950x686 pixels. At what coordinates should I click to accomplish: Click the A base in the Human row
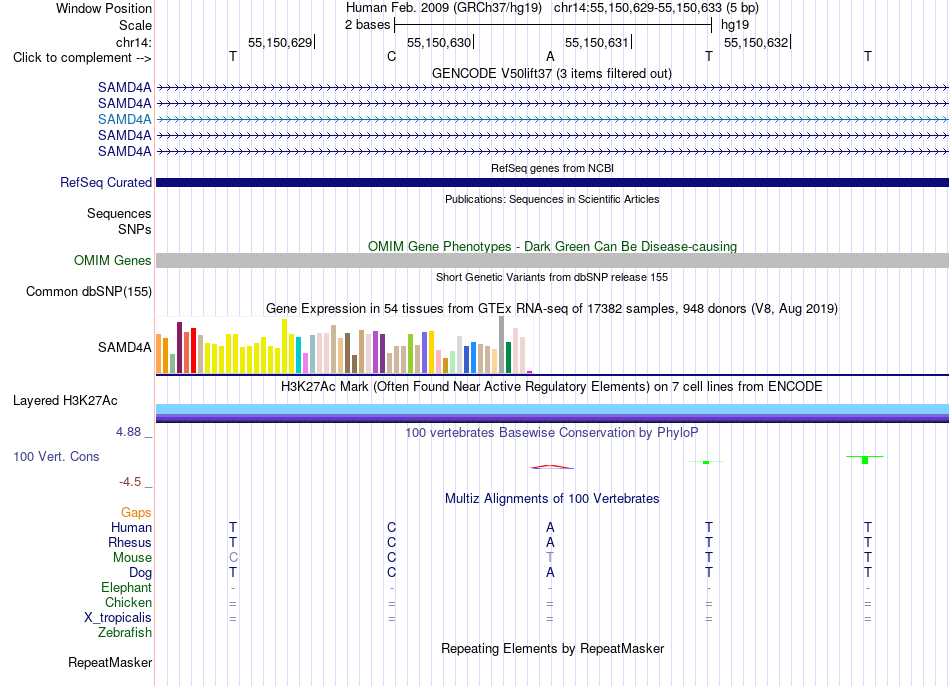coord(550,528)
